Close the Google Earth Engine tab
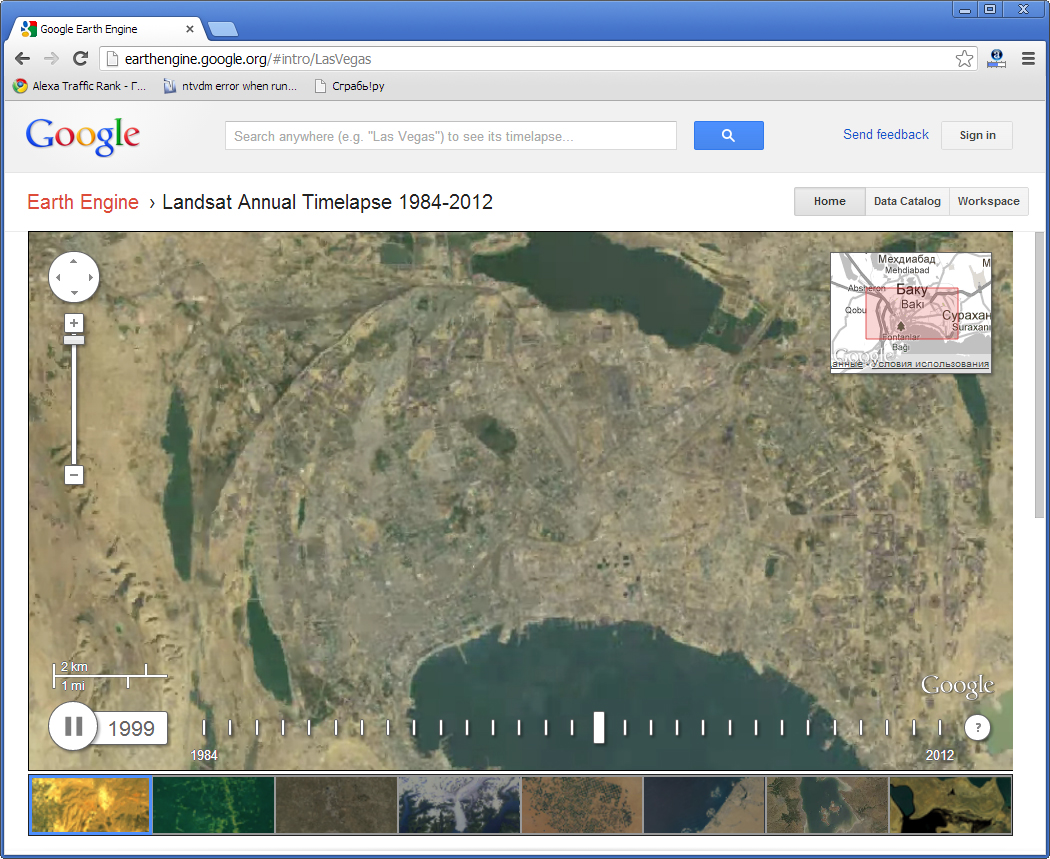Screen dimensions: 1050x859 [190, 29]
